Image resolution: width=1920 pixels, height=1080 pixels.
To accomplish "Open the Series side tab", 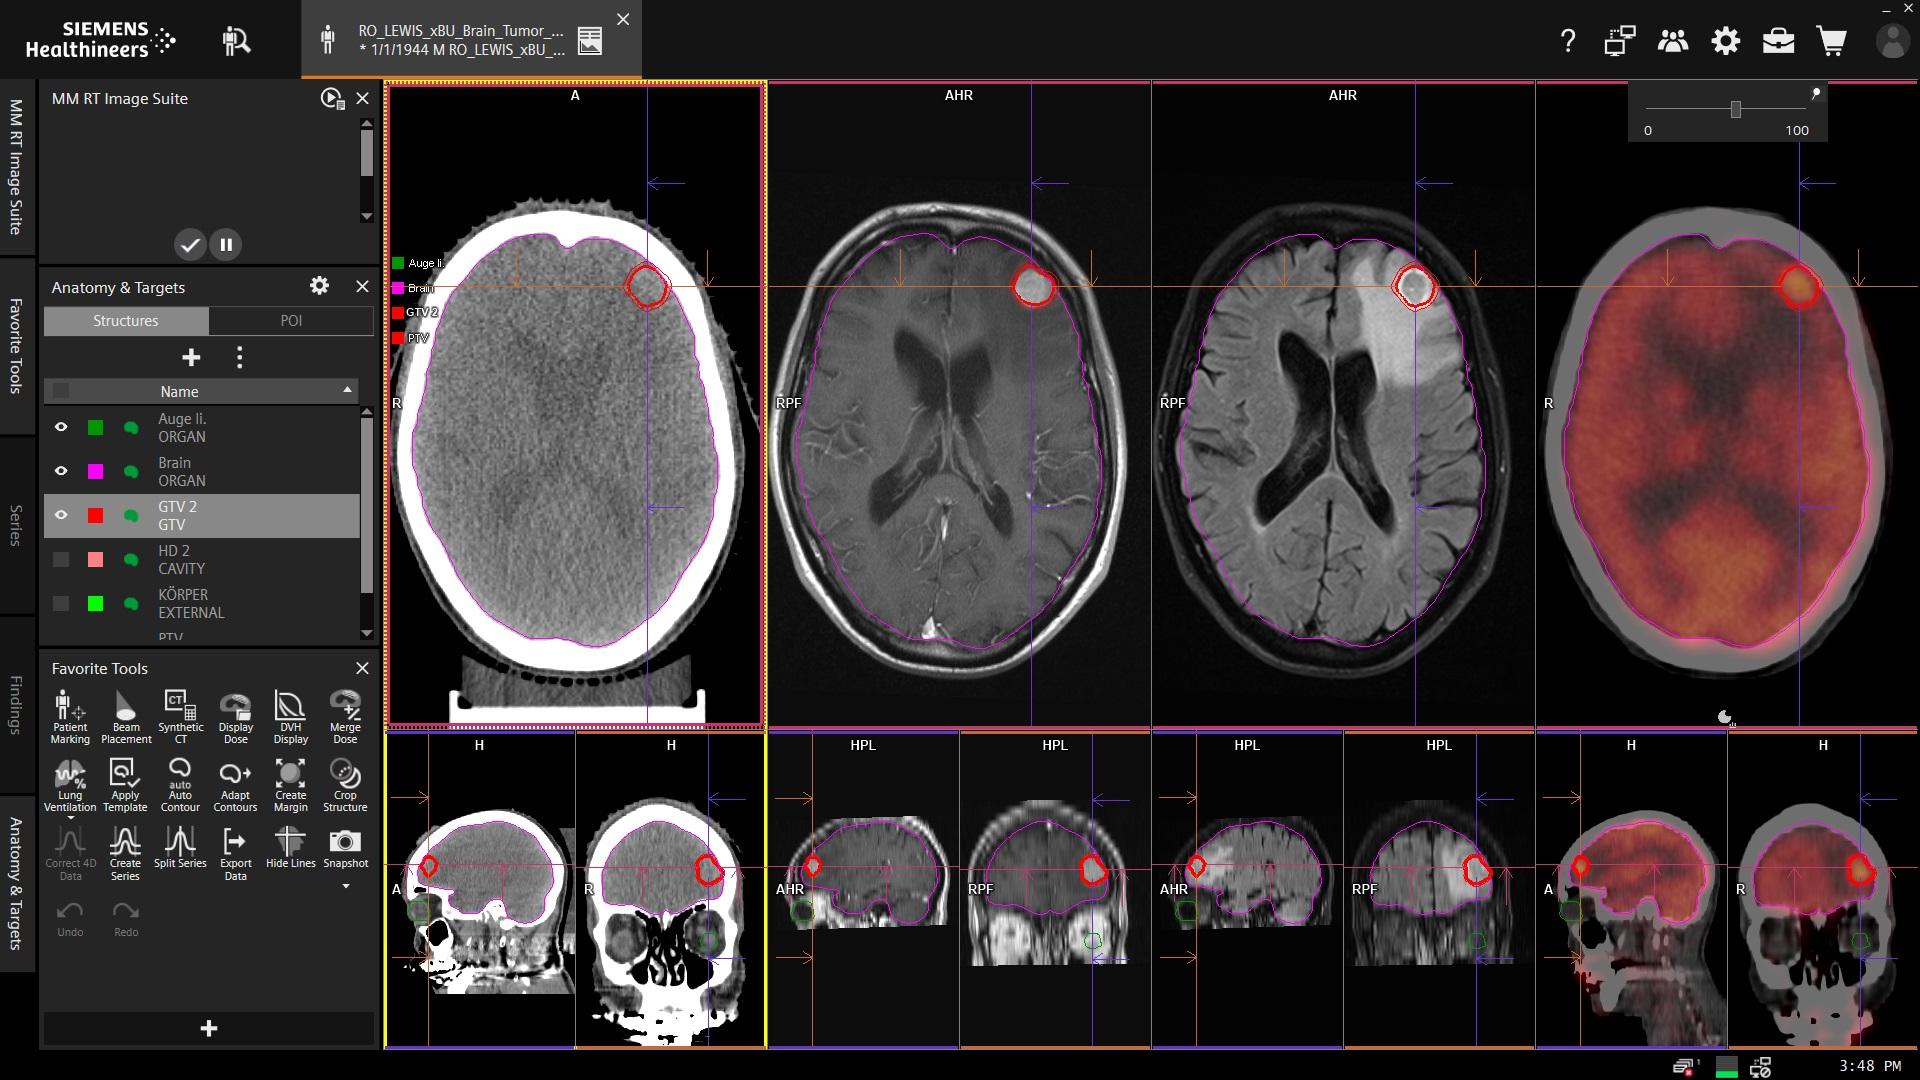I will pos(16,524).
